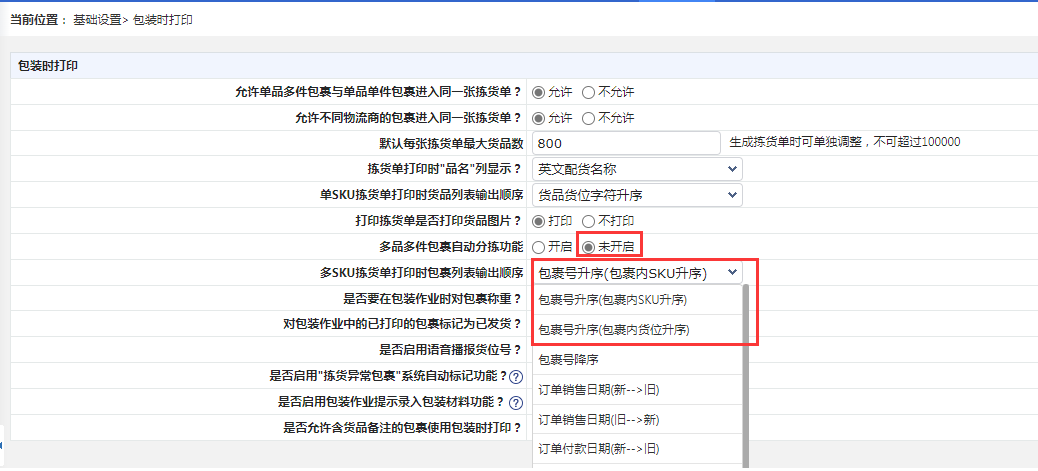Viewport: 1038px width, 471px height.
Task: Select 允许 for 不同物流商 packages
Action: click(539, 118)
